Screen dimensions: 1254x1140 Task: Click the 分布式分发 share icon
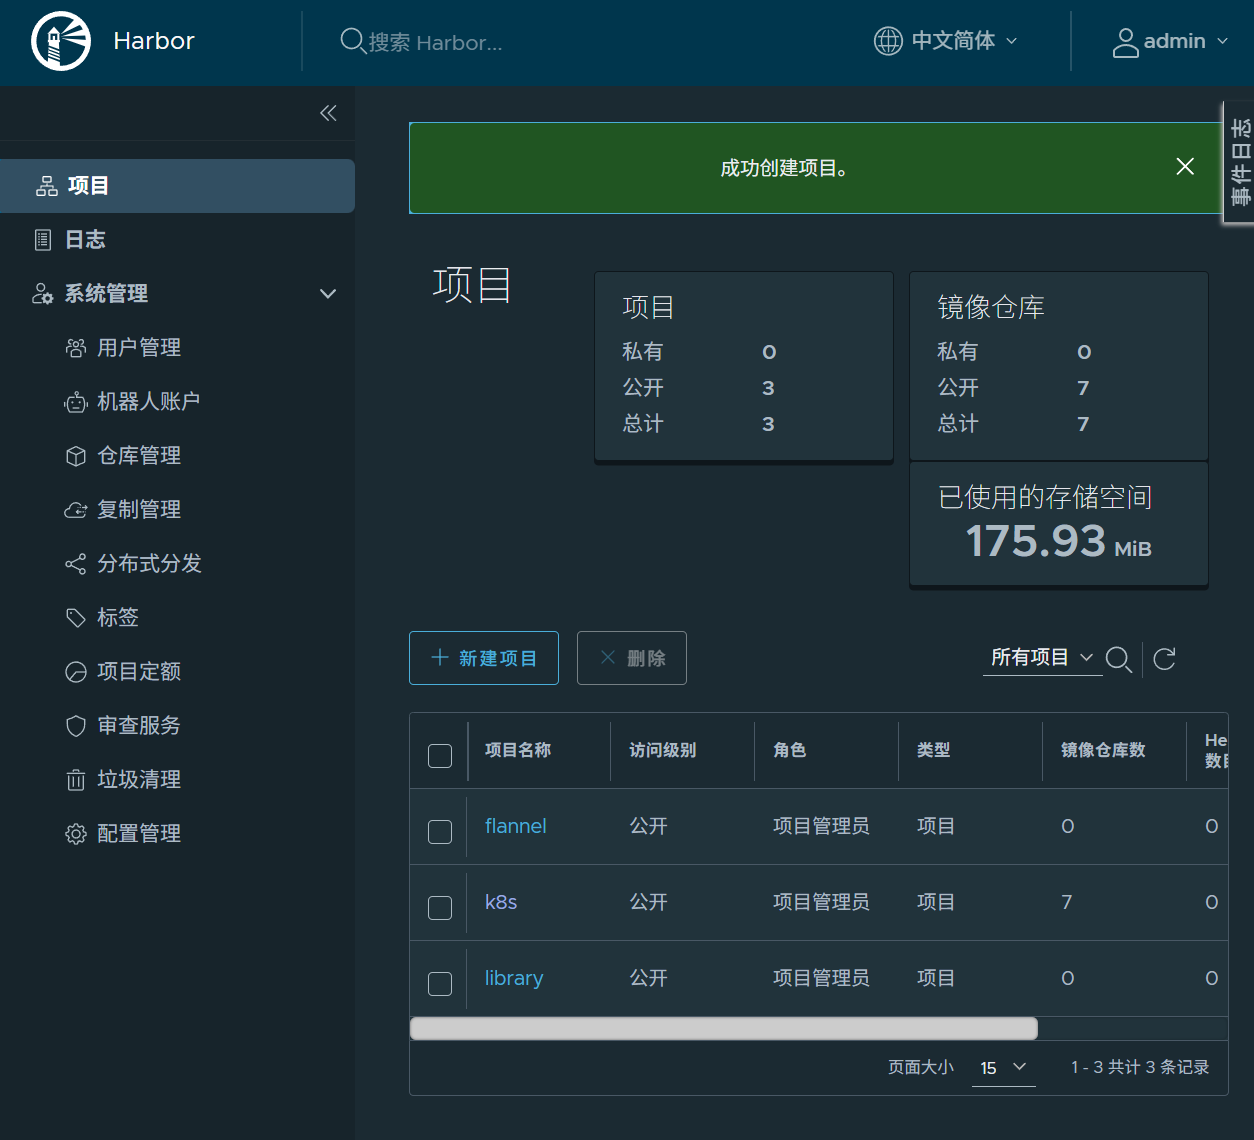76,564
